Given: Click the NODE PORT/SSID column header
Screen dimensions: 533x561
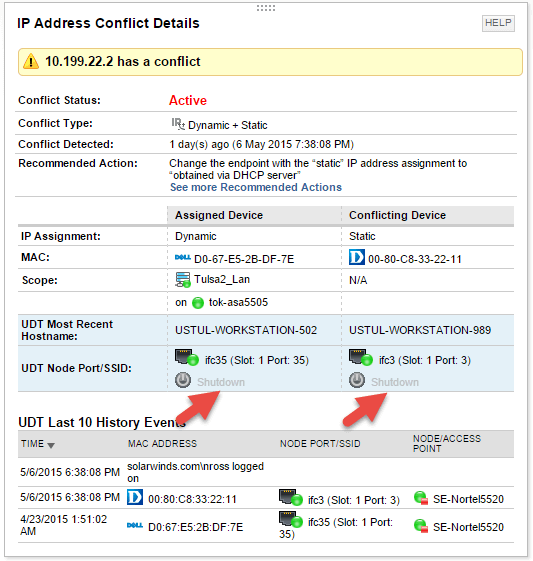Looking at the screenshot, I should point(320,444).
